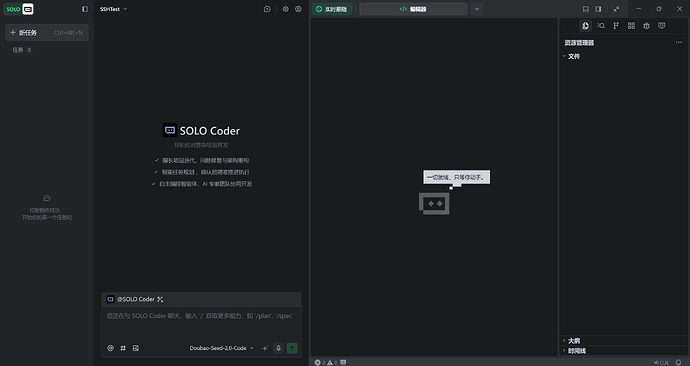Open the last side panel robot icon
Image resolution: width=690 pixels, height=366 pixels.
click(x=661, y=26)
